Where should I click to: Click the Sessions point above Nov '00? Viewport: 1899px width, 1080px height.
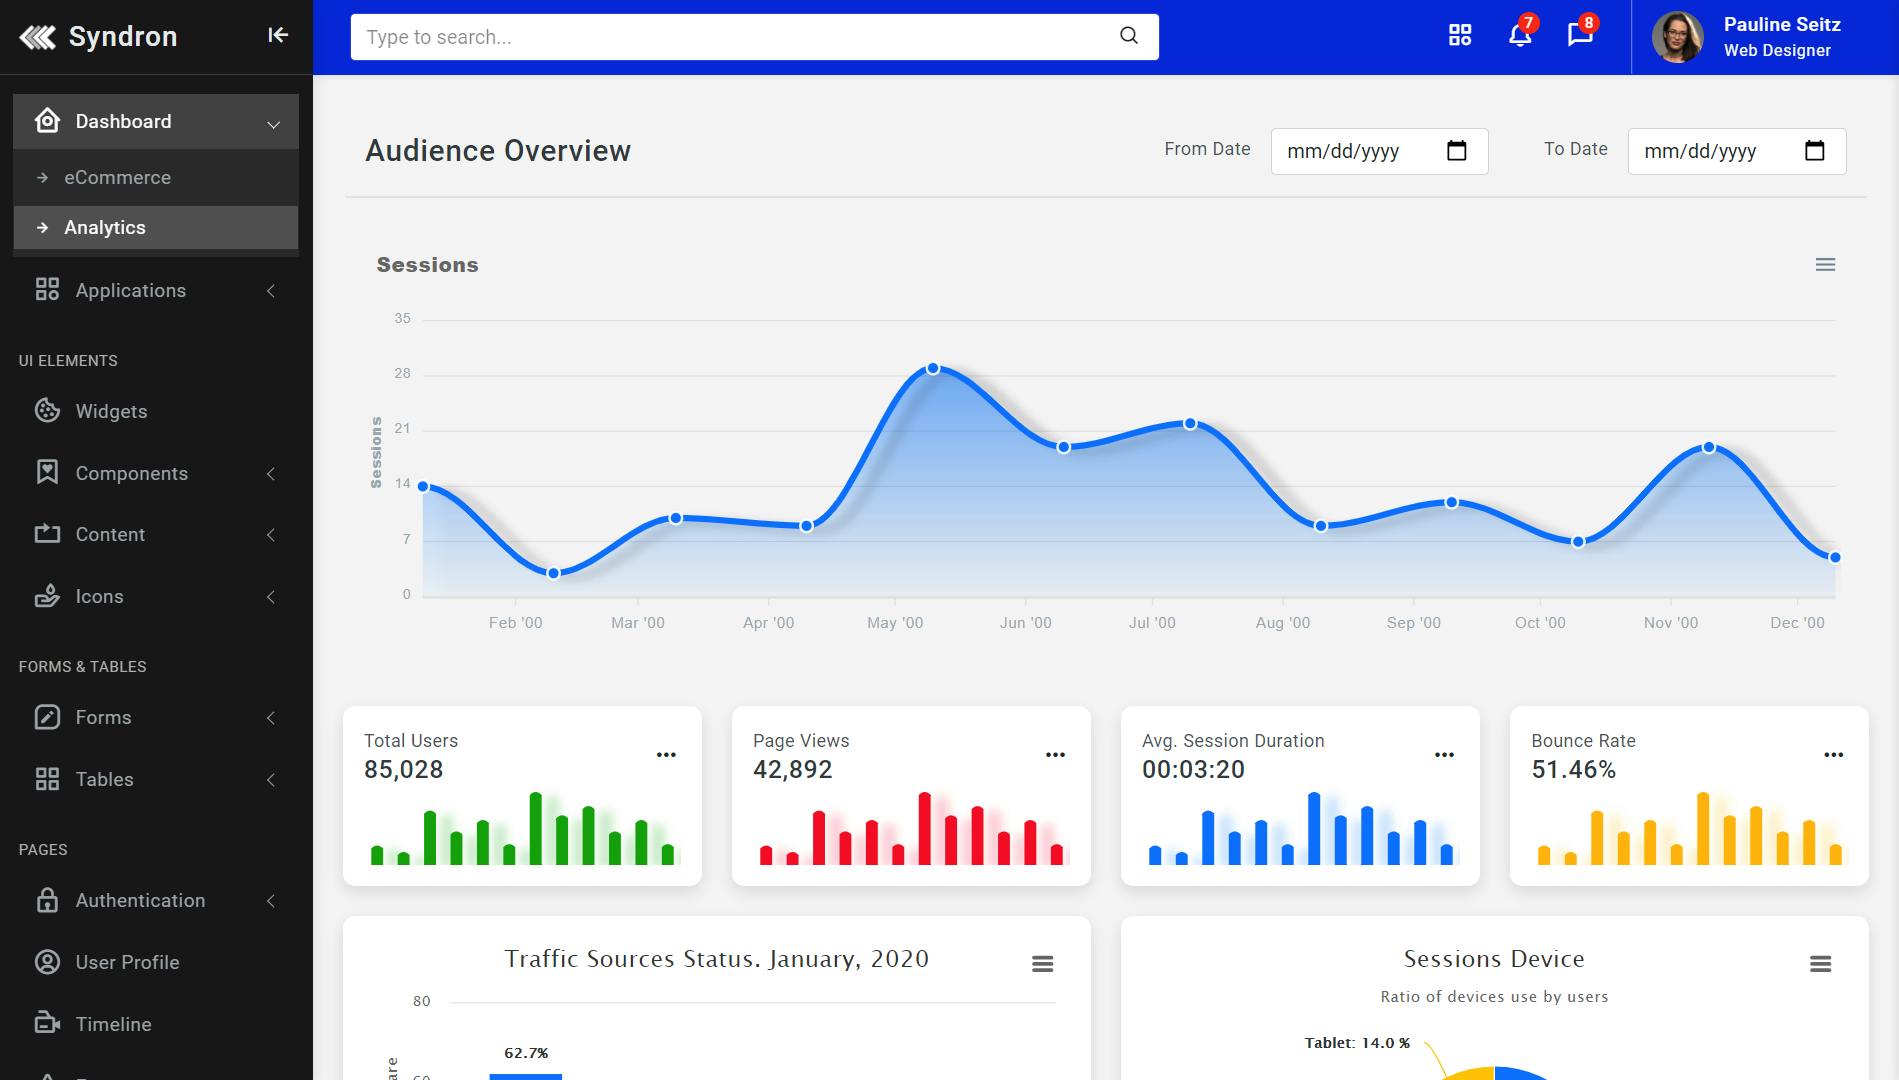1709,447
